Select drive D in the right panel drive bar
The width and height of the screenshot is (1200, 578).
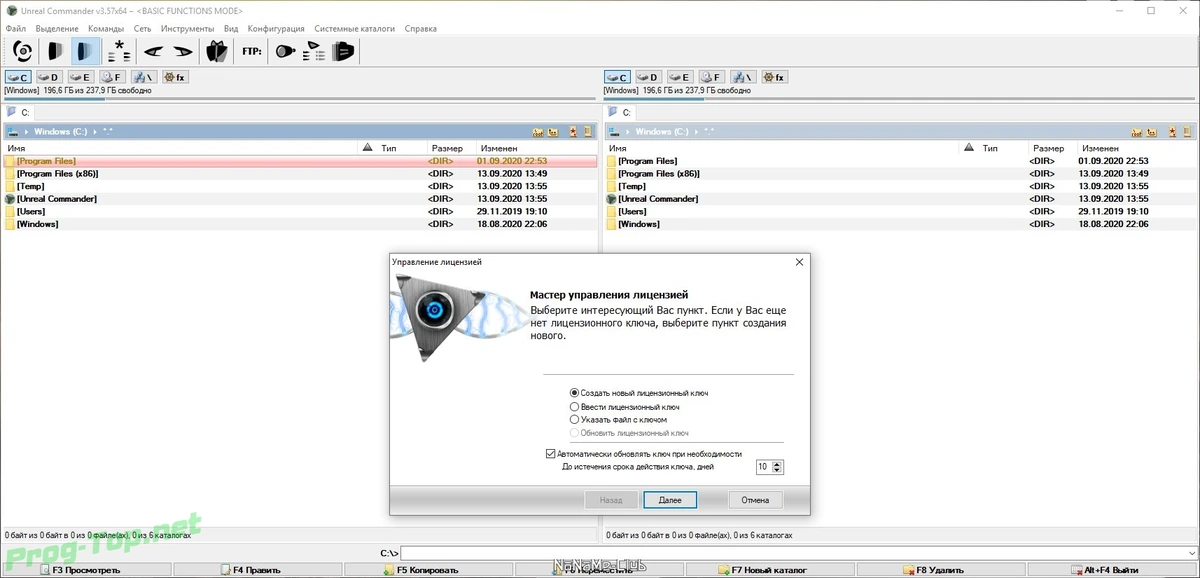point(649,77)
